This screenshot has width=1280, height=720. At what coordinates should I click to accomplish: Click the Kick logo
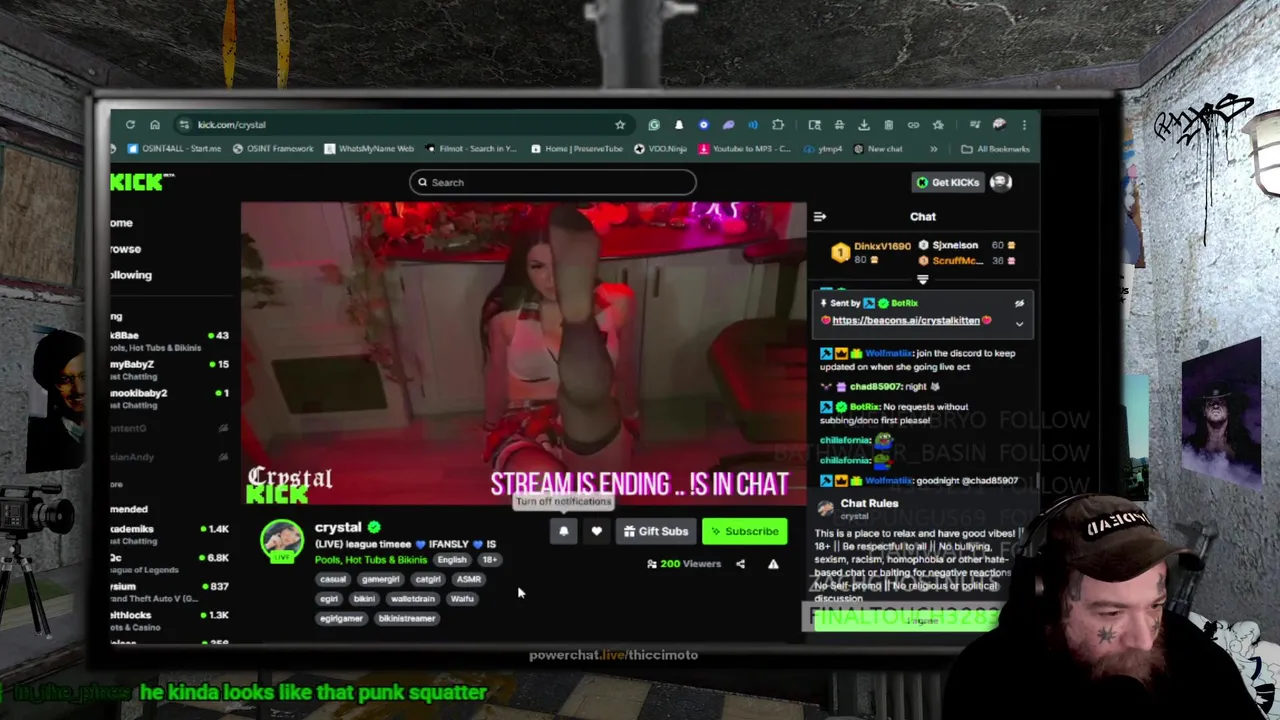pos(143,182)
